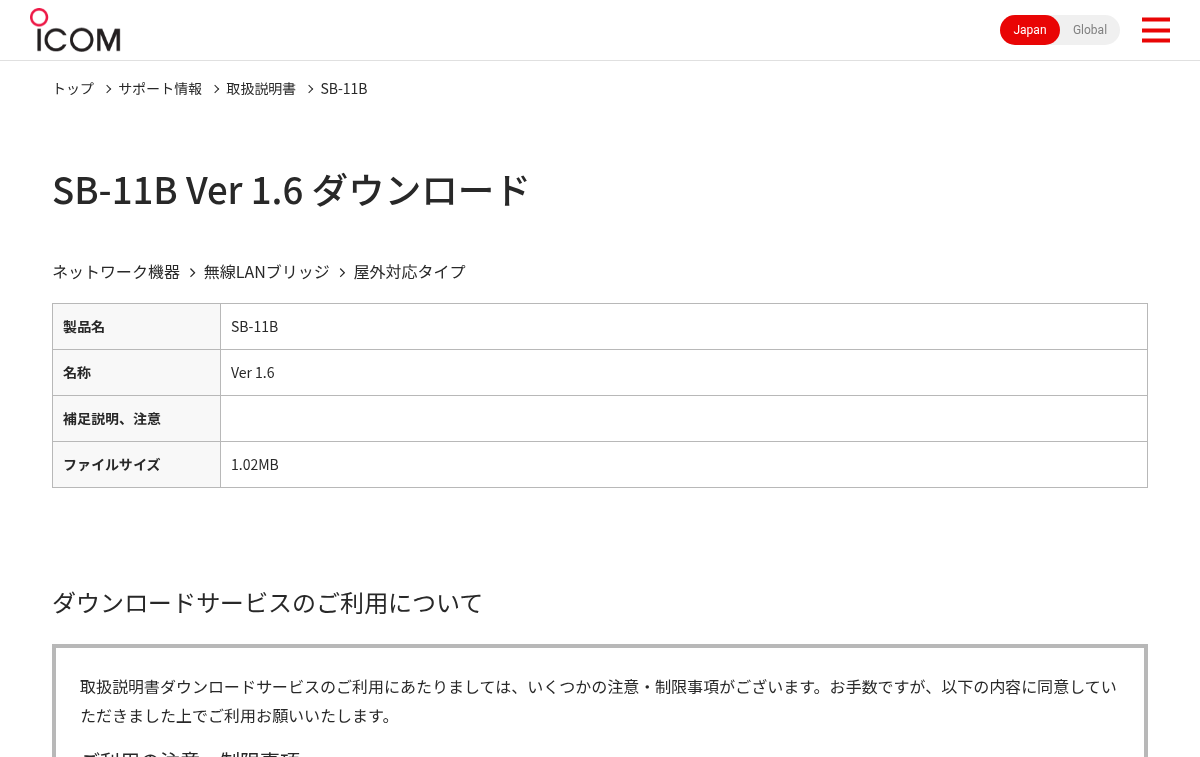Click the ファイルサイズ header cell
This screenshot has height=757, width=1200.
coord(136,465)
